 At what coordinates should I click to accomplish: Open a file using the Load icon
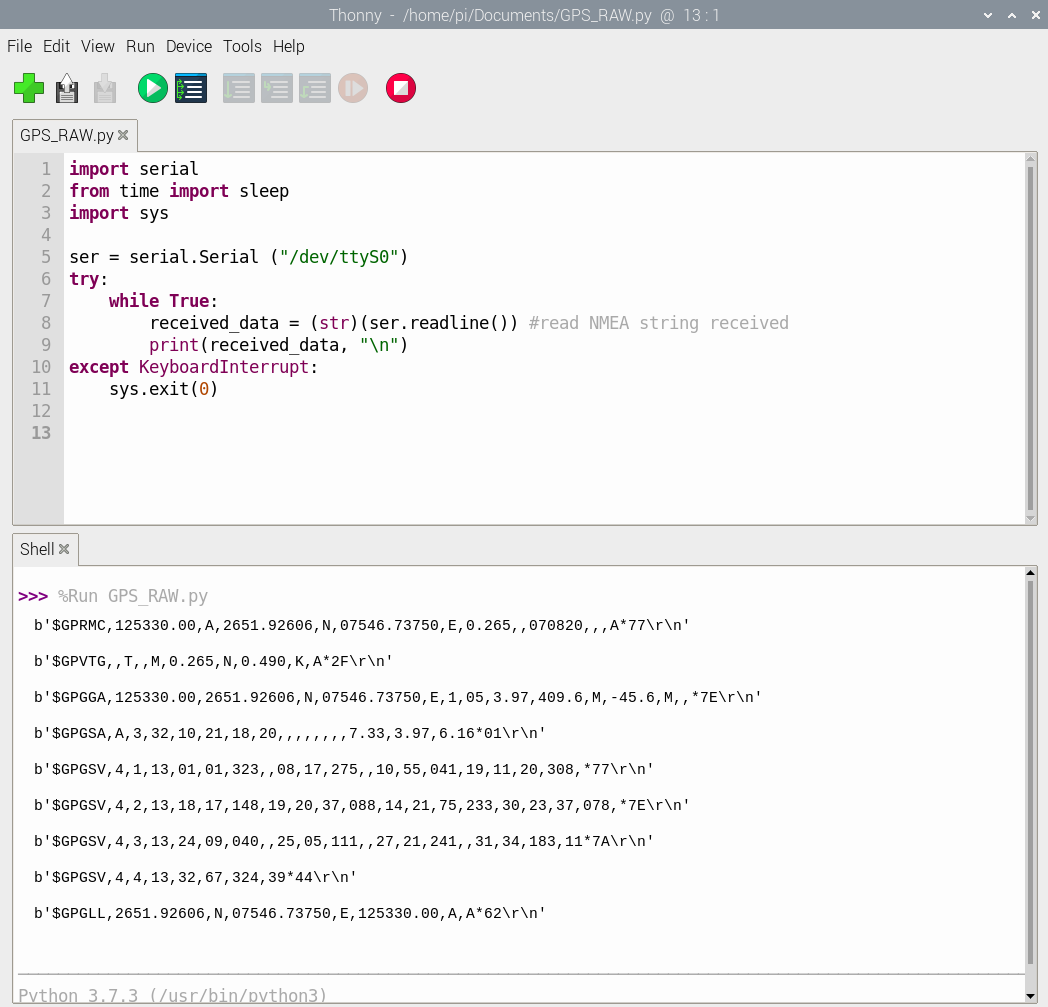(67, 88)
